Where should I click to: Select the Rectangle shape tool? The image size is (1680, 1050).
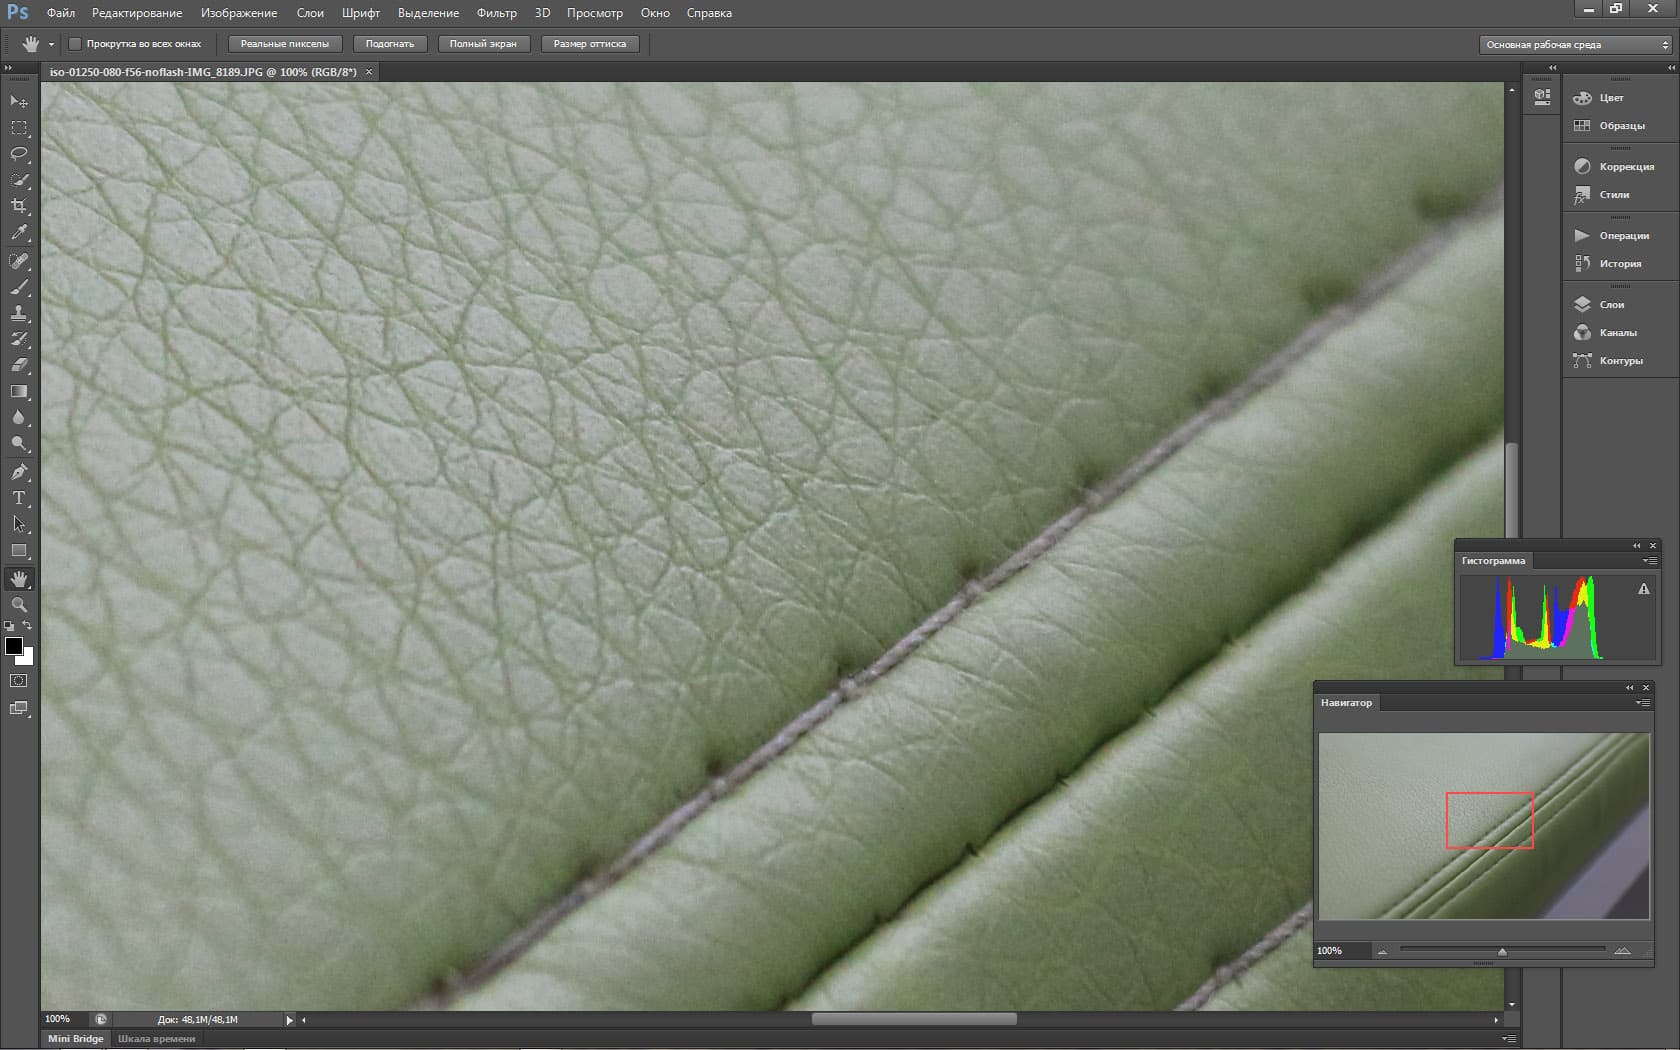coord(19,550)
